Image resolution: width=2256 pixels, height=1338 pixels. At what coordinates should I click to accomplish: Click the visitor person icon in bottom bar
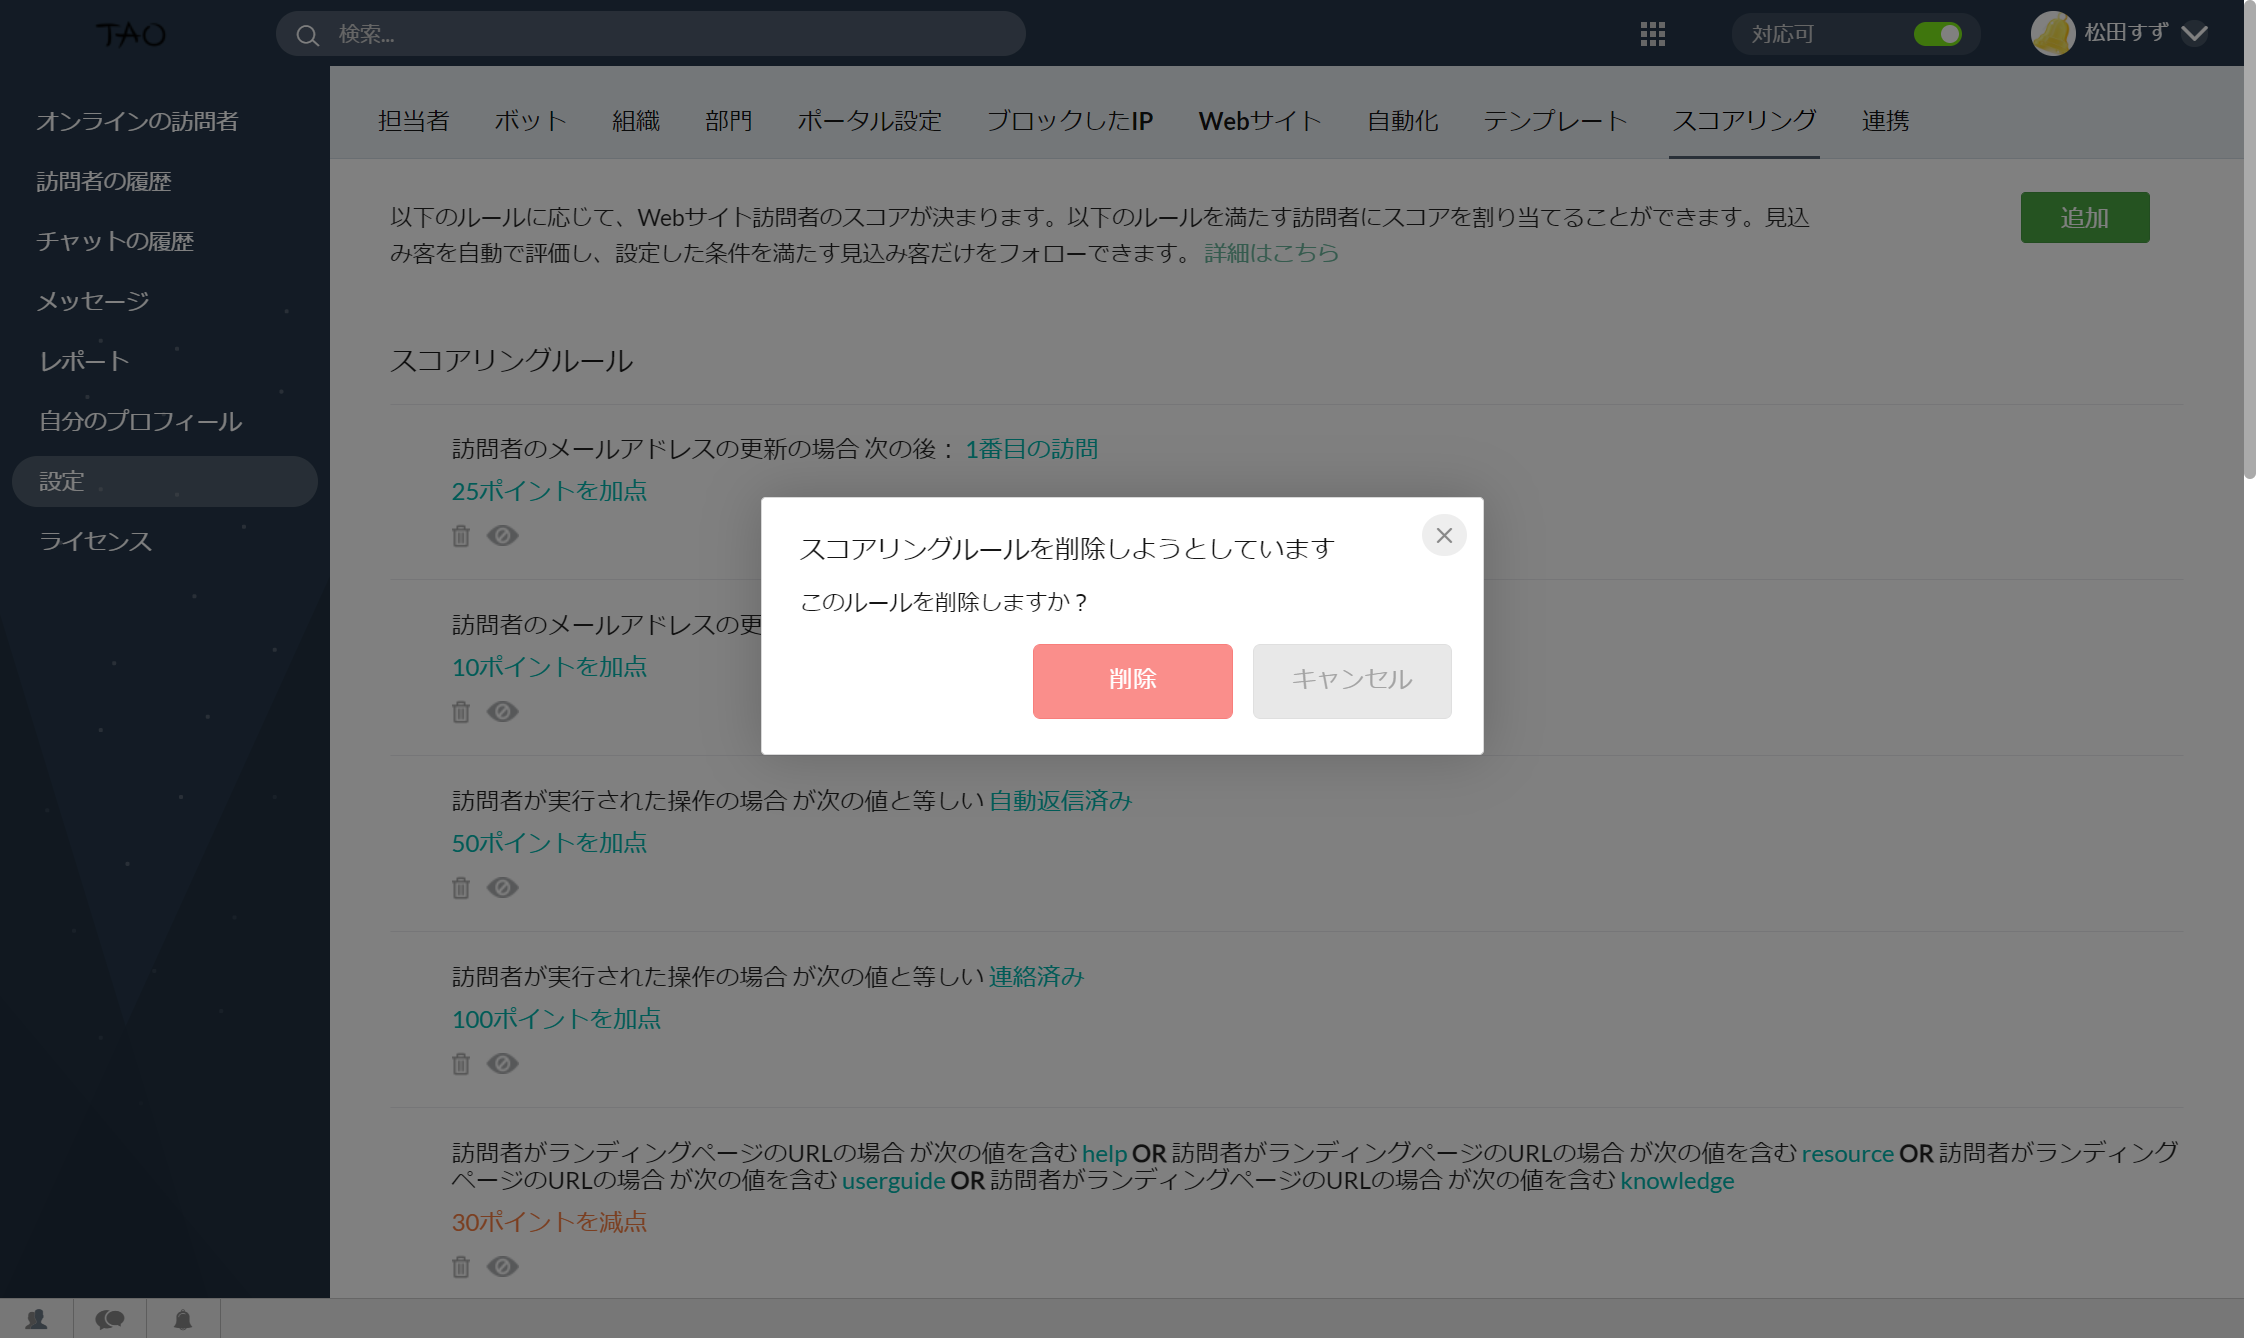[37, 1319]
